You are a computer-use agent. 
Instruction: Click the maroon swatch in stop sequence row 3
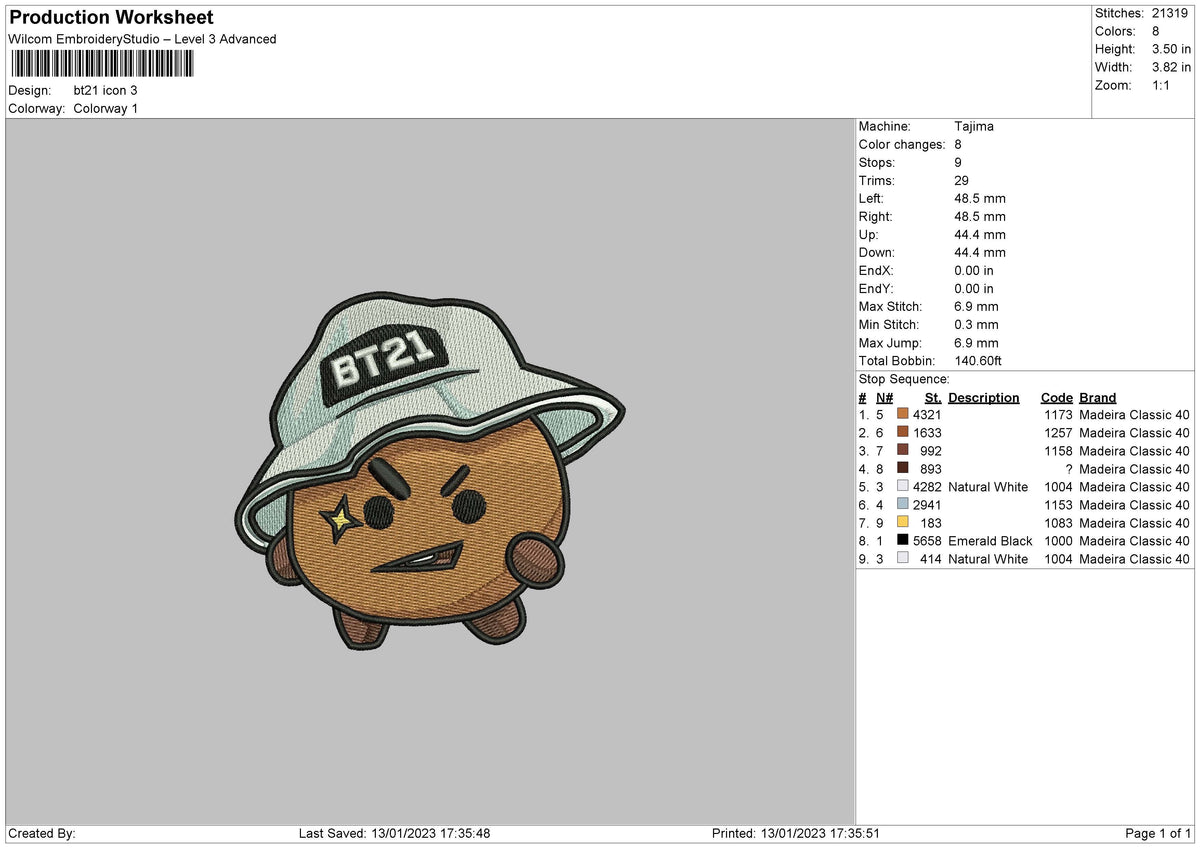coord(903,451)
